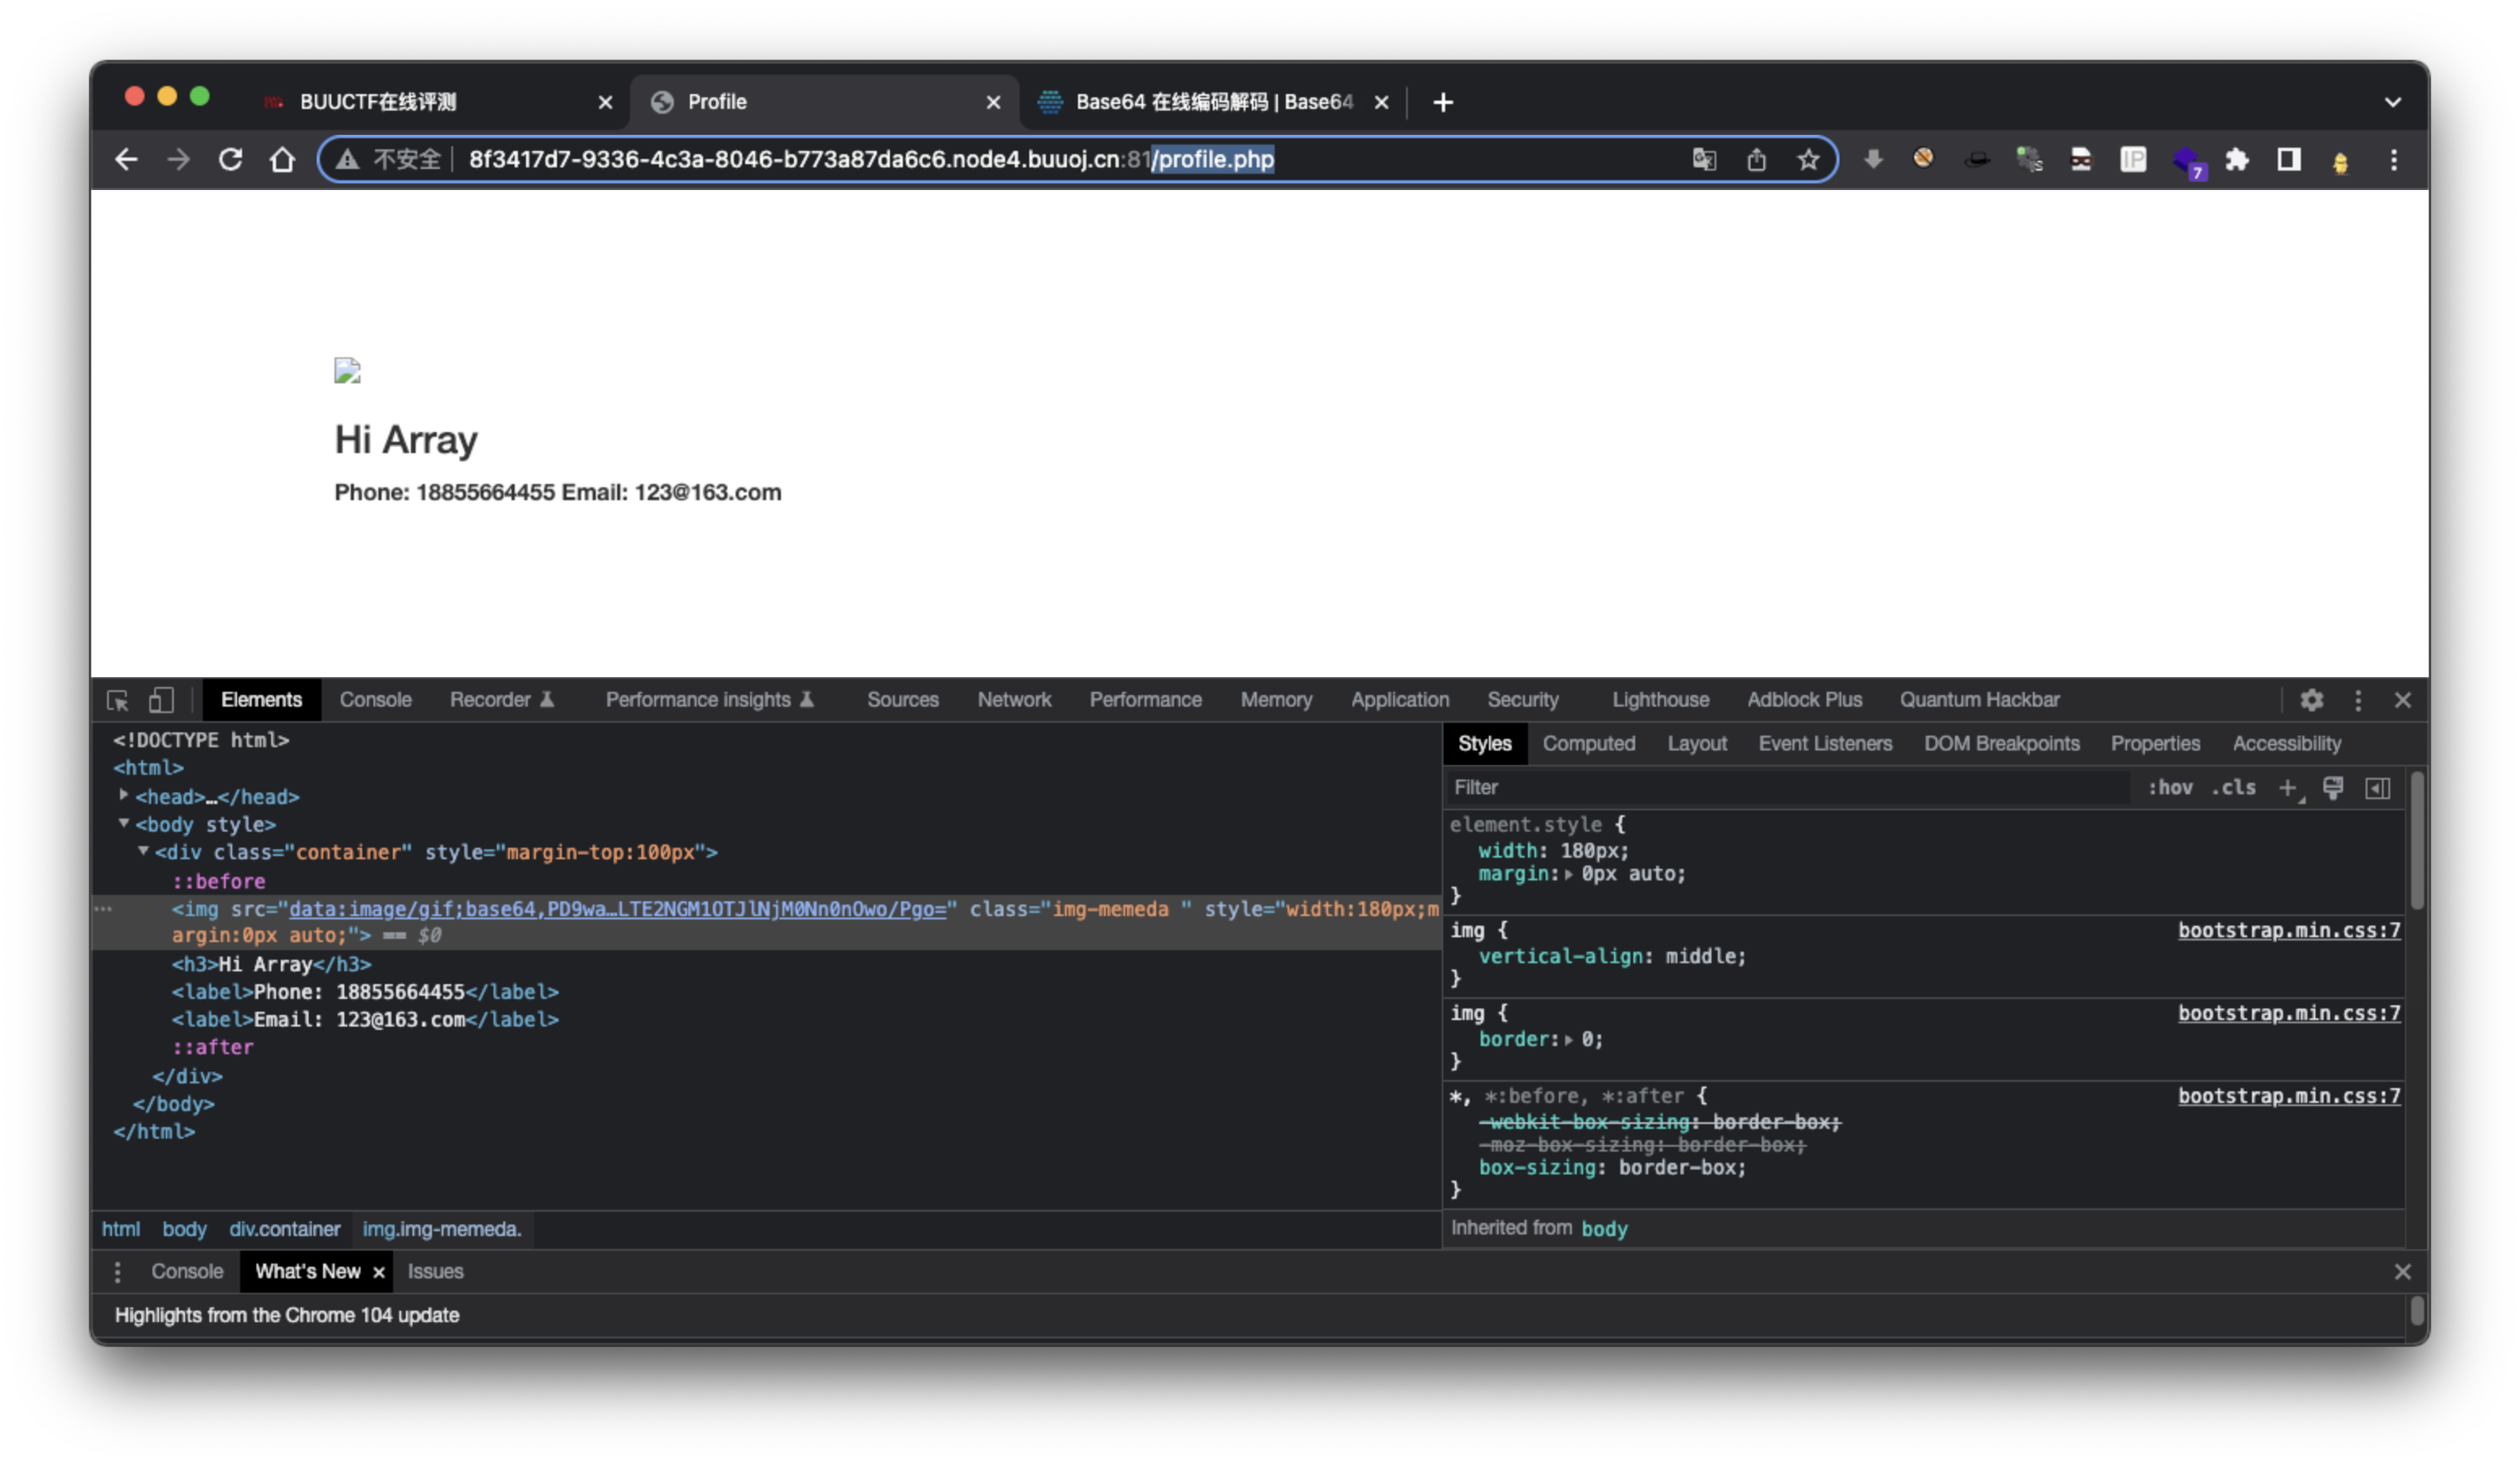This screenshot has width=2520, height=1465.
Task: Open the bootstrap.min.css:7 source link
Action: click(2288, 931)
